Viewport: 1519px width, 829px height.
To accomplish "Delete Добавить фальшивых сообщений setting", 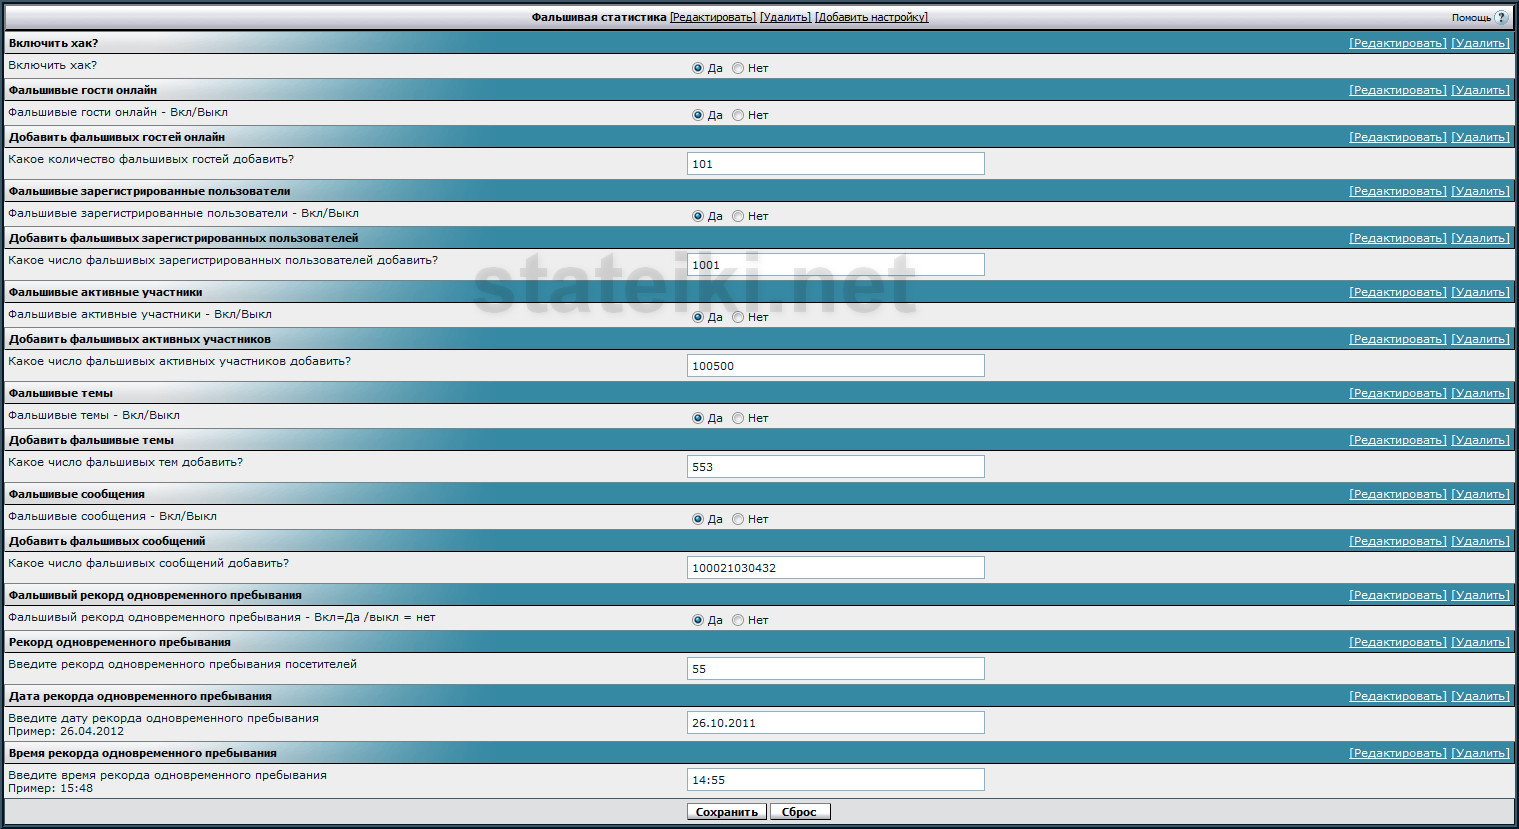I will point(1481,541).
